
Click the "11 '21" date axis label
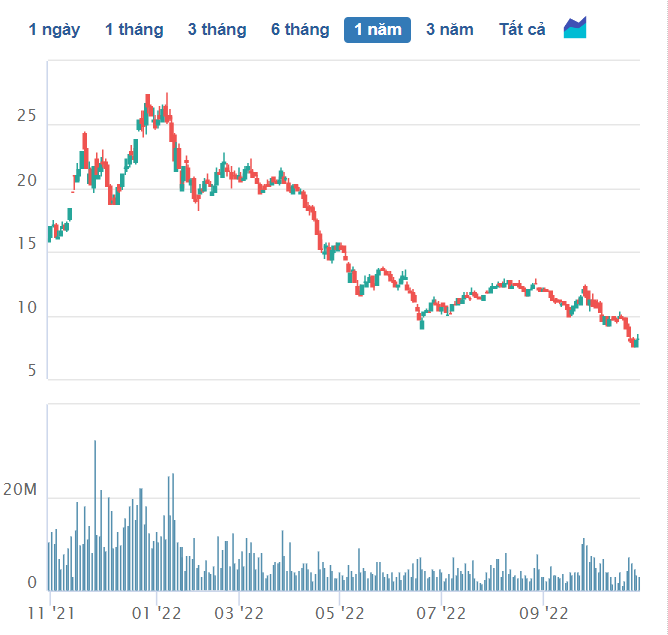point(49,612)
